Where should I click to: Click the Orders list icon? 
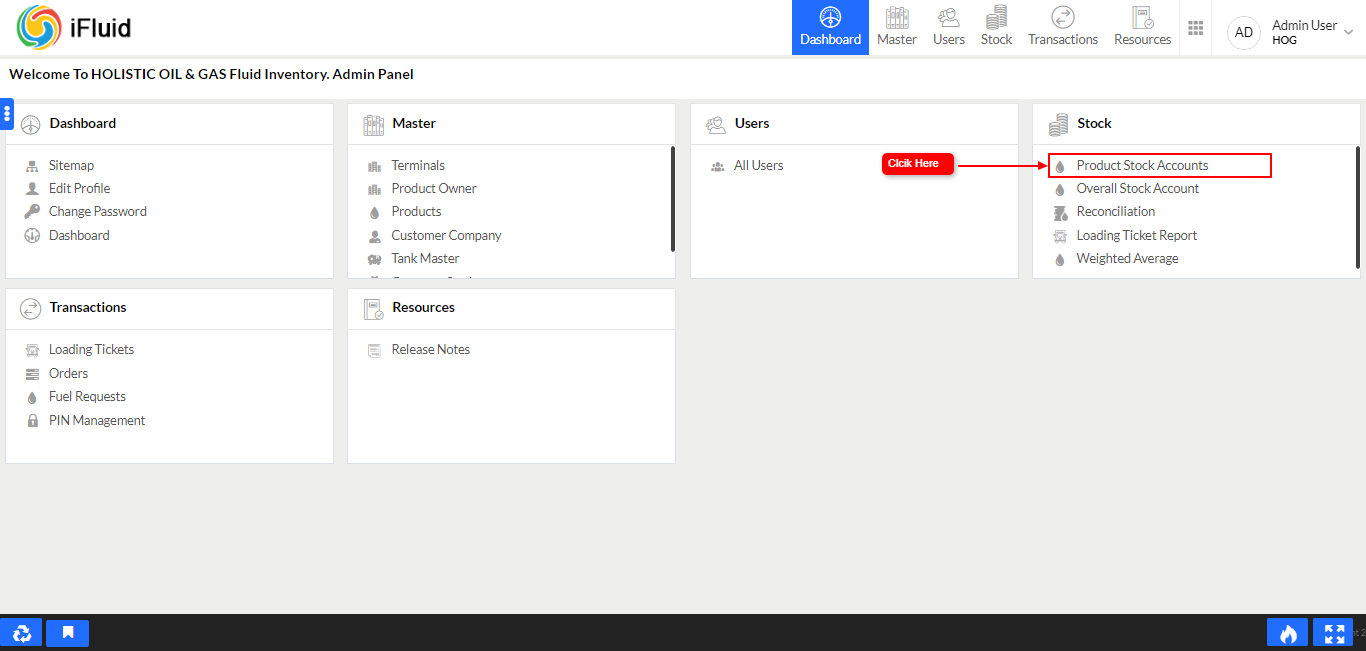click(32, 374)
